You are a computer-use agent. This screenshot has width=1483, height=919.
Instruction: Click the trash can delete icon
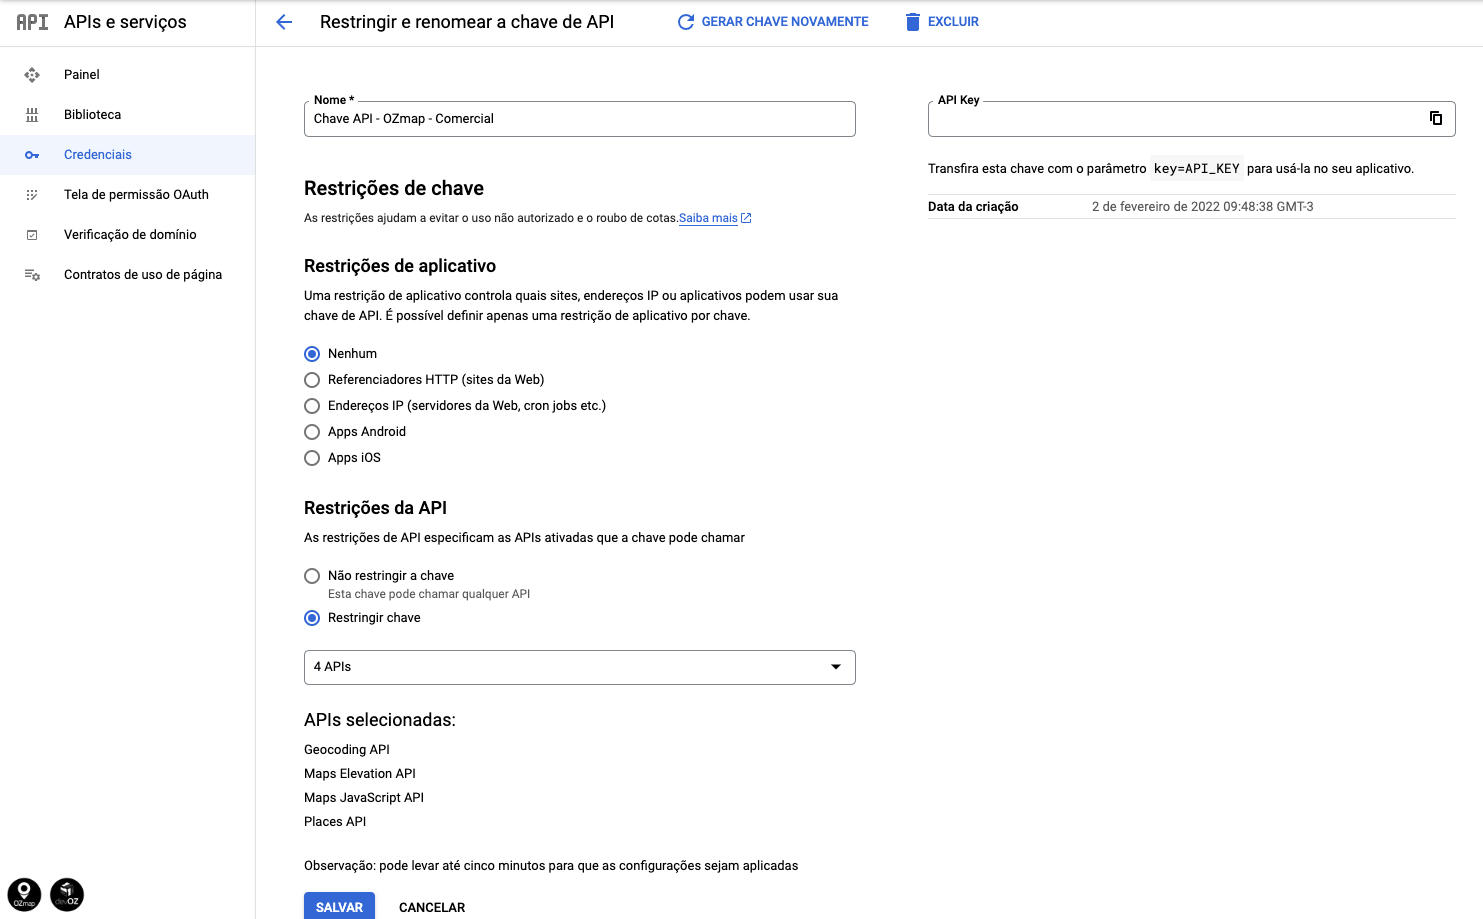coord(912,22)
